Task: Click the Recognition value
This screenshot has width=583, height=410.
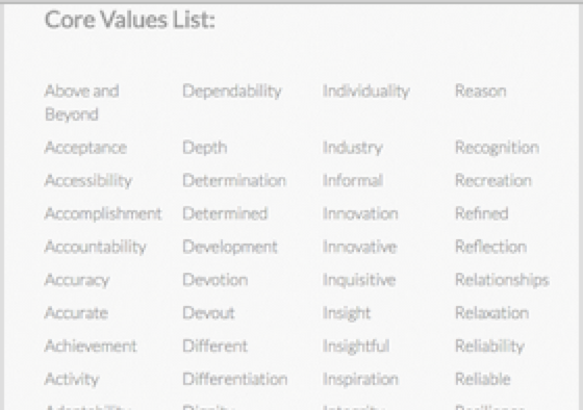Action: (x=497, y=148)
